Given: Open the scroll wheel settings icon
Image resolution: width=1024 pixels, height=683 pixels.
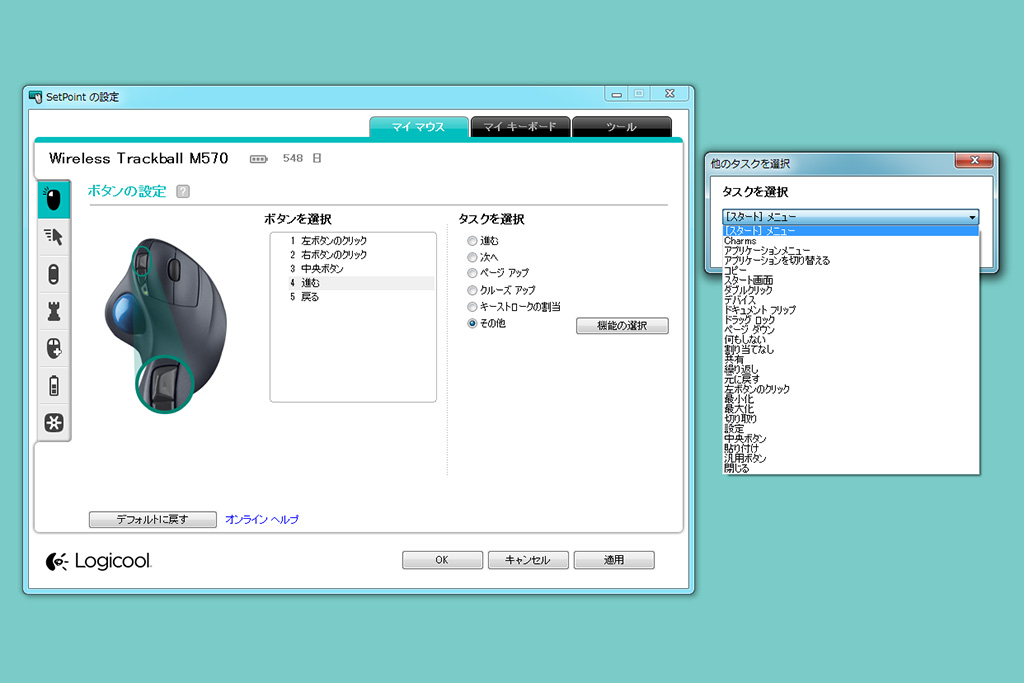Looking at the screenshot, I should click(x=54, y=274).
